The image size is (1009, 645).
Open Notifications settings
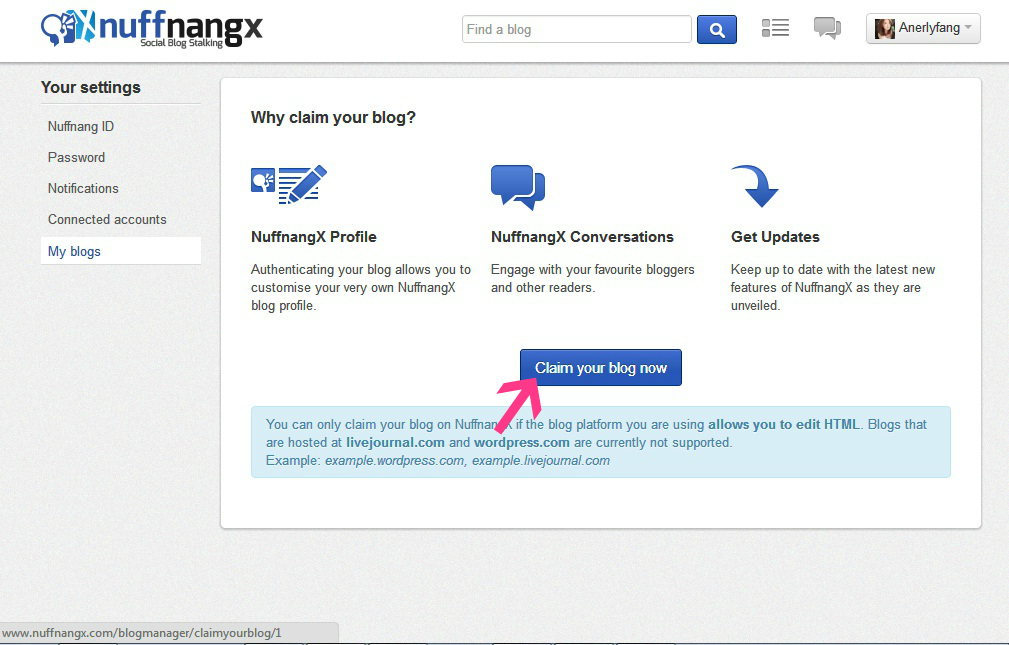83,188
